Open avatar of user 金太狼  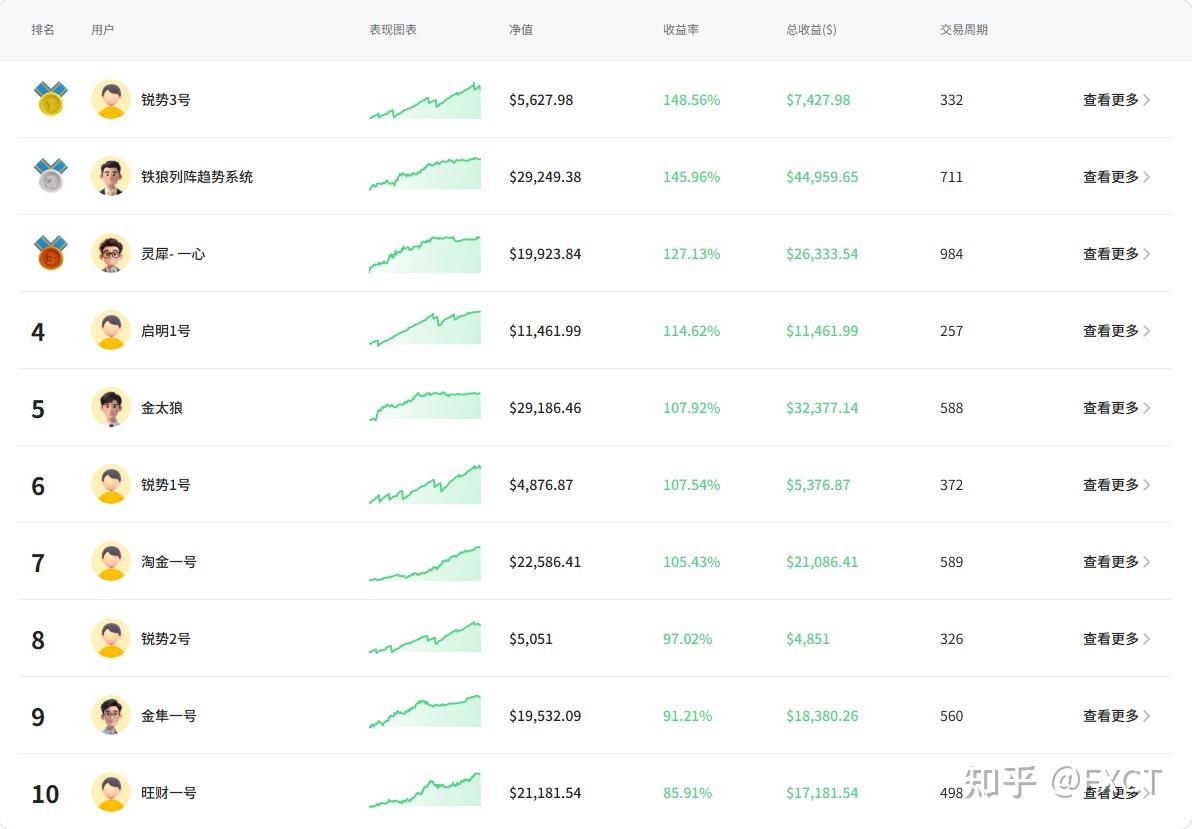click(111, 407)
